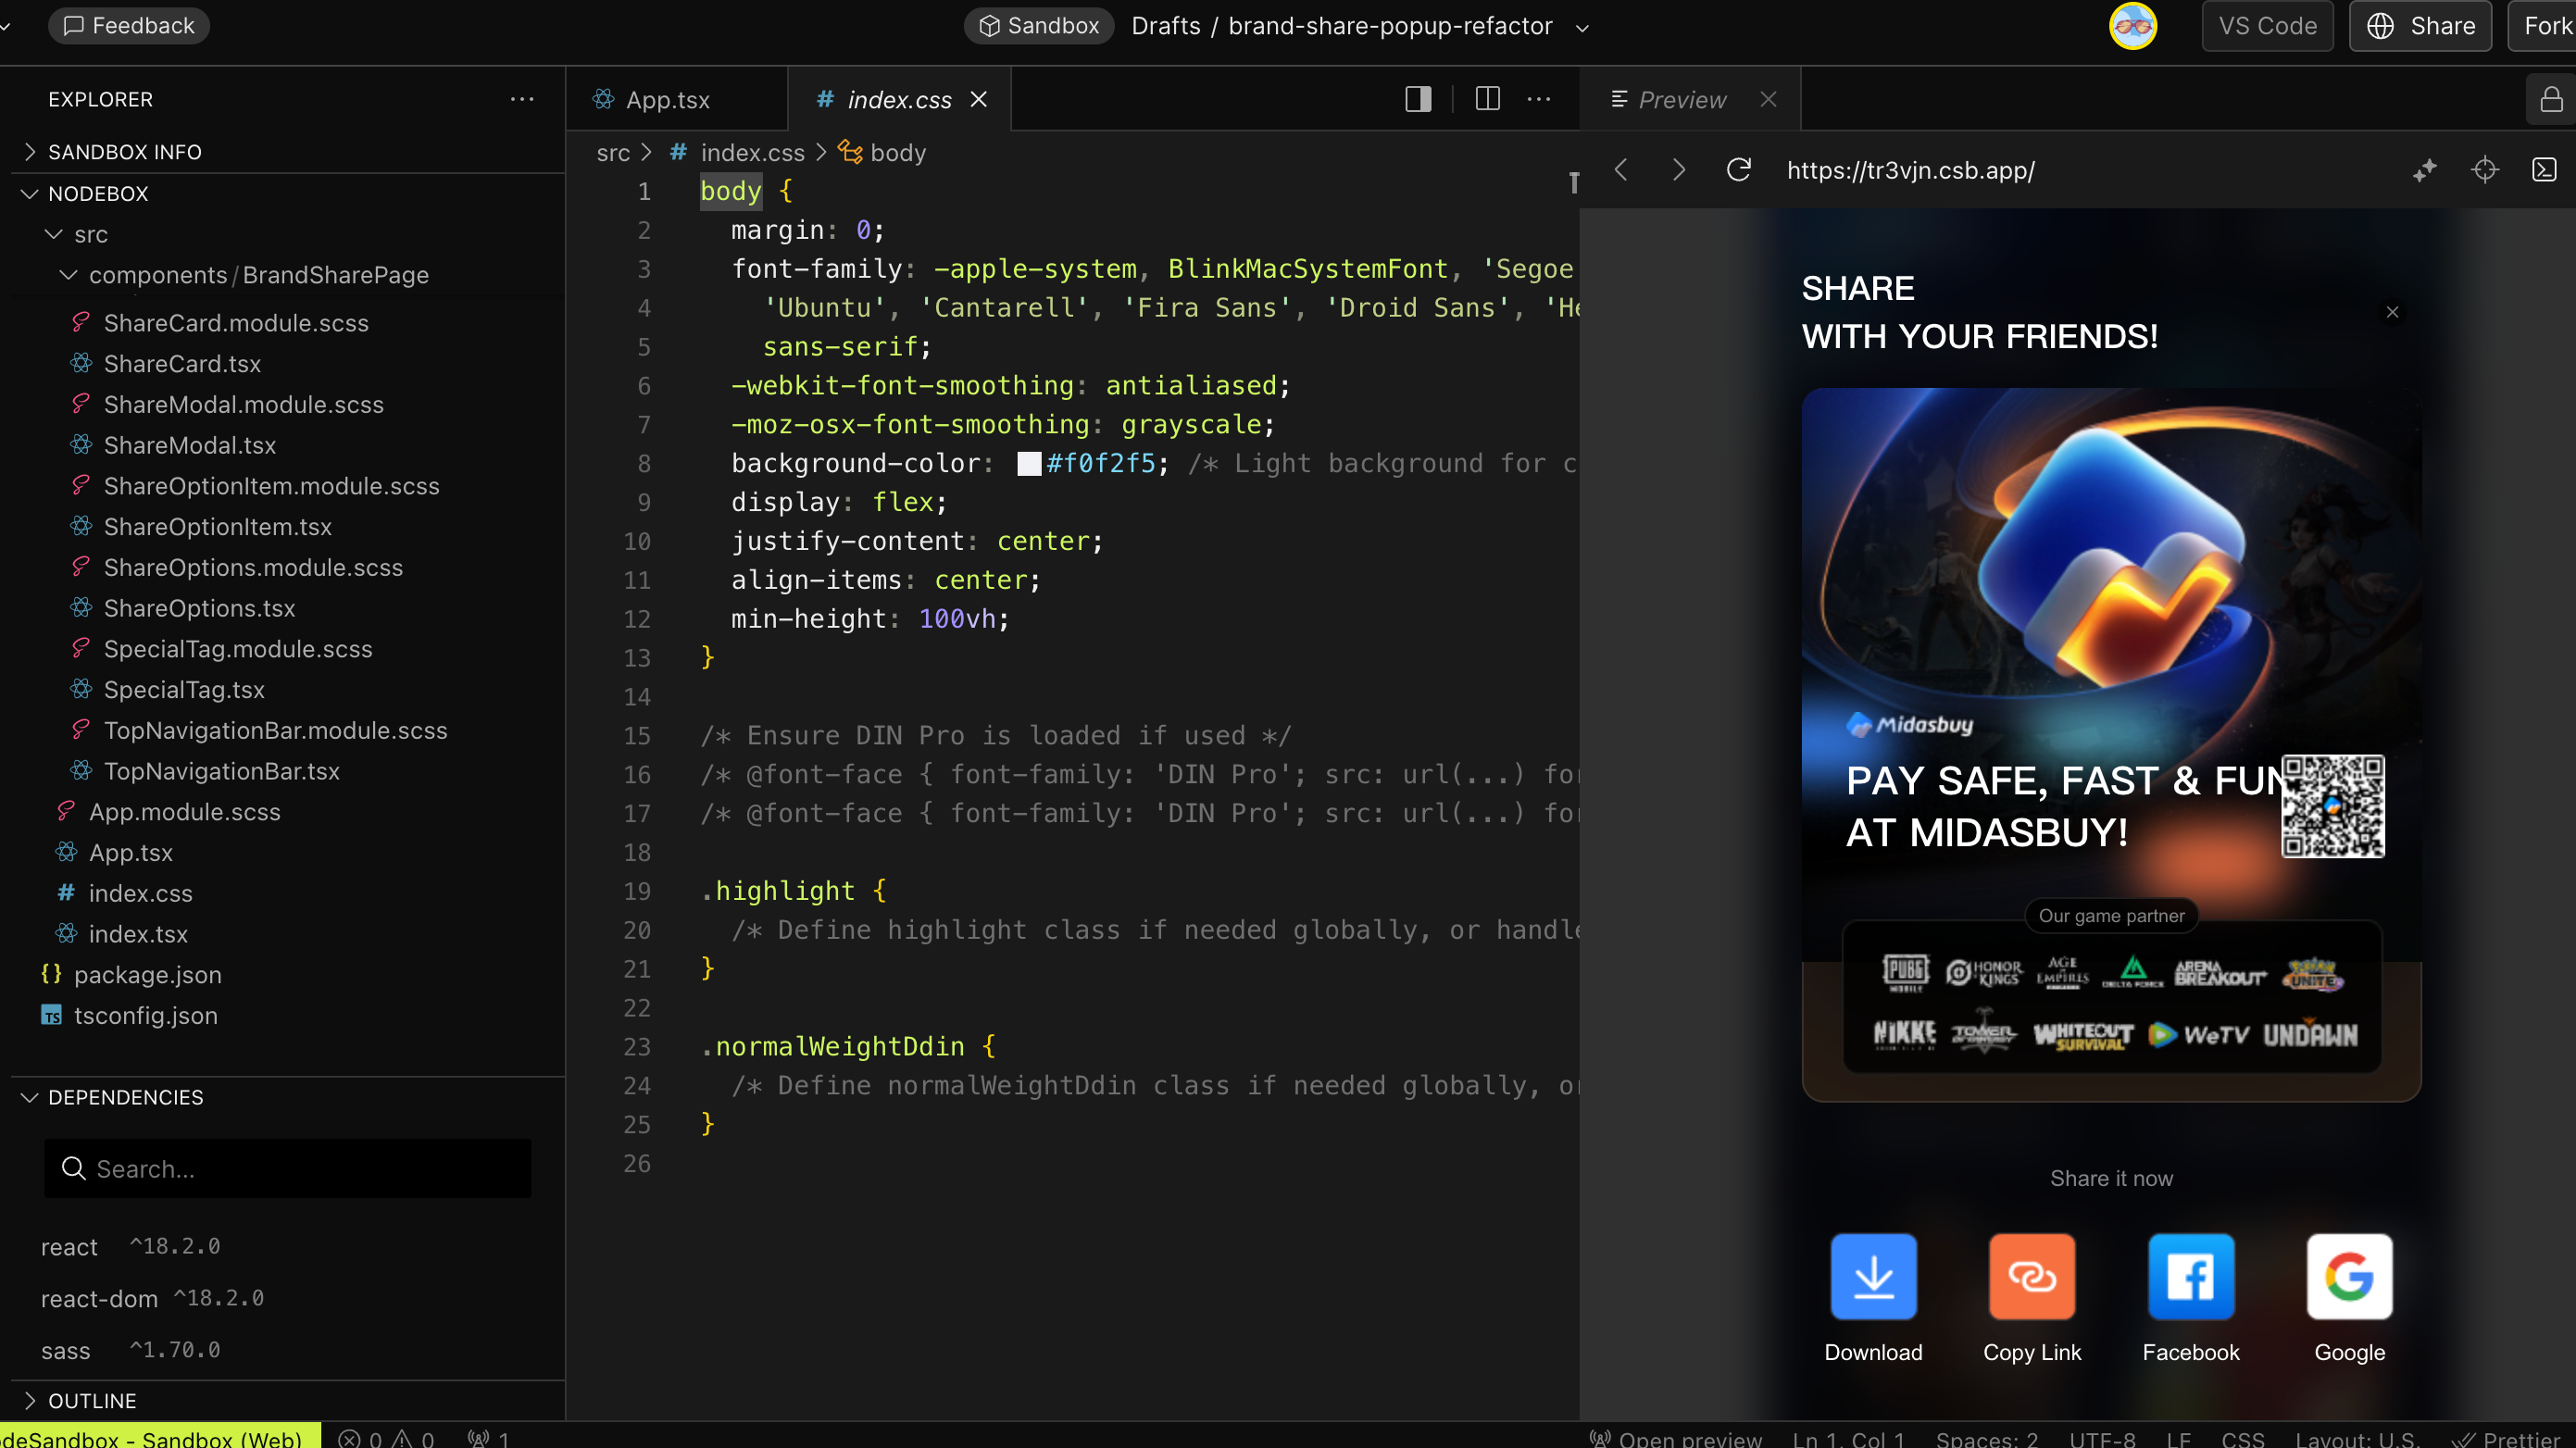
Task: Click the Feedback button
Action: coord(129,26)
